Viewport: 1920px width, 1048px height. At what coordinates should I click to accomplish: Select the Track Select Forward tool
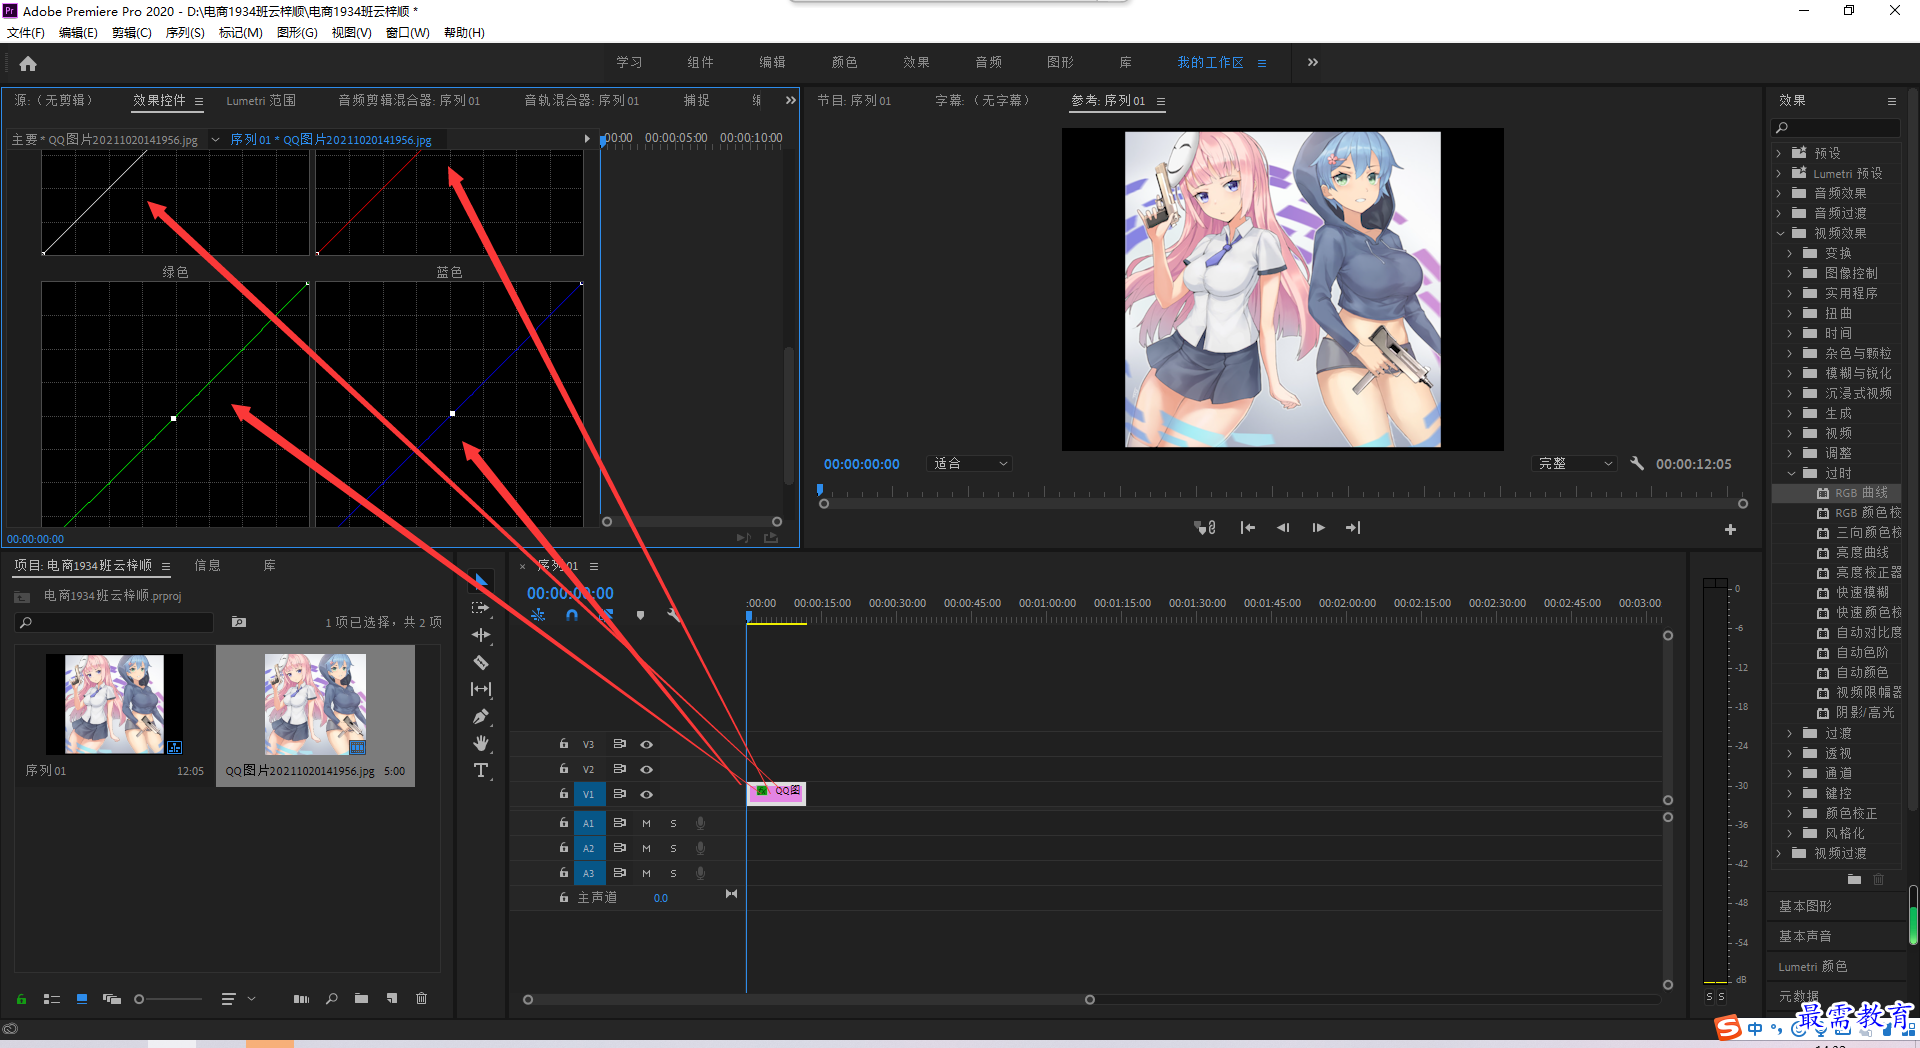point(481,608)
